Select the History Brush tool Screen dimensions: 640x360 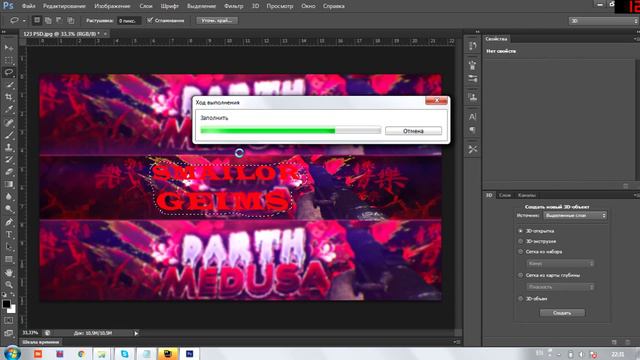click(x=9, y=160)
